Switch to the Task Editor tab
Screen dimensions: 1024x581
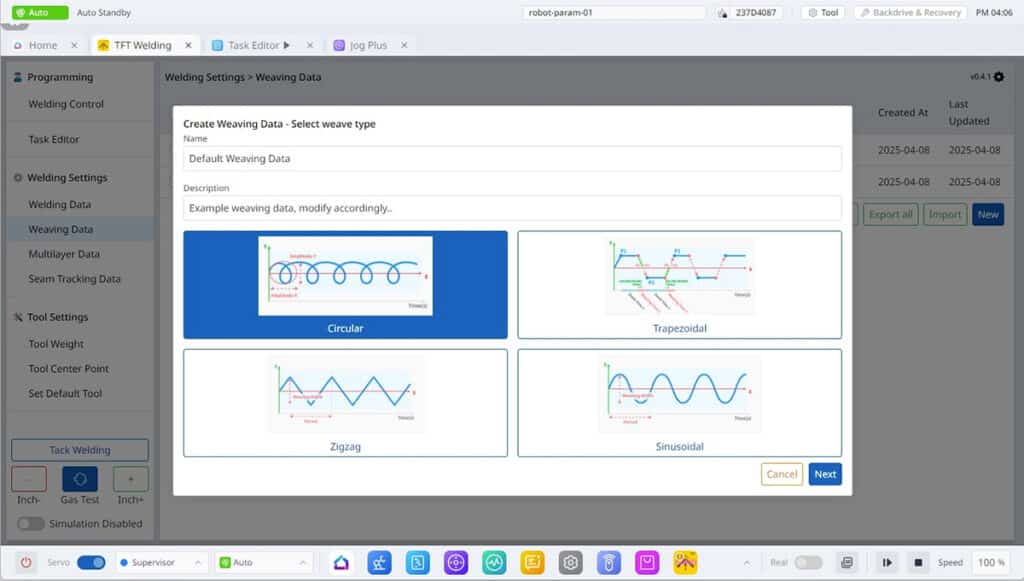(x=253, y=45)
